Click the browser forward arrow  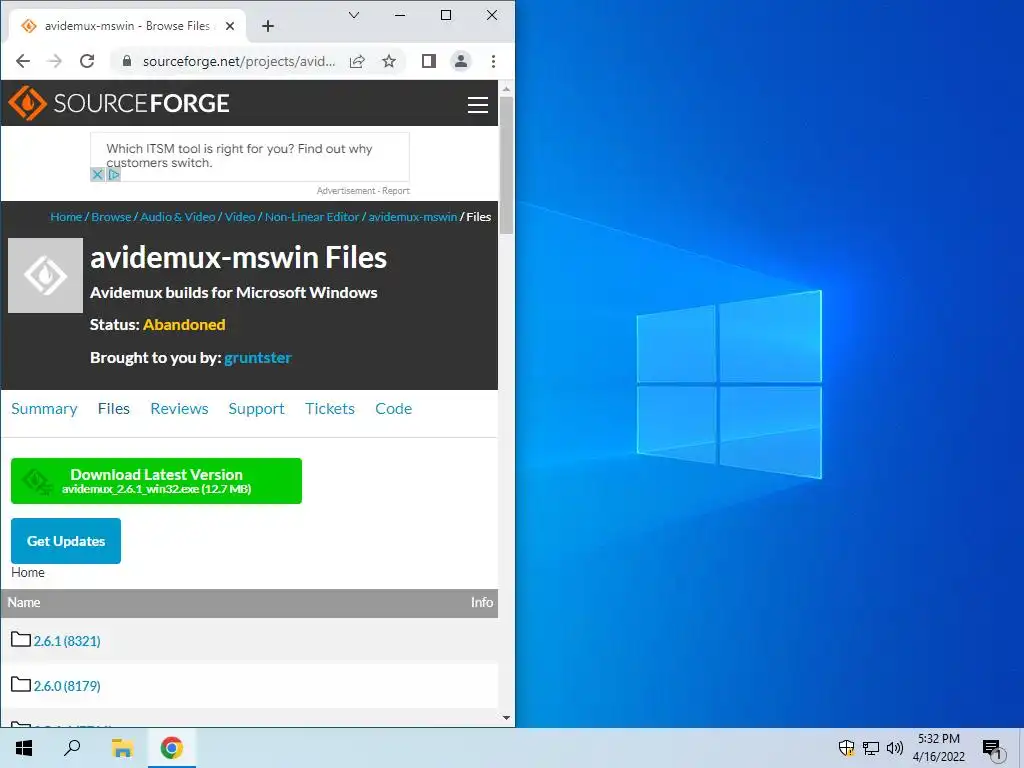pyautogui.click(x=55, y=61)
